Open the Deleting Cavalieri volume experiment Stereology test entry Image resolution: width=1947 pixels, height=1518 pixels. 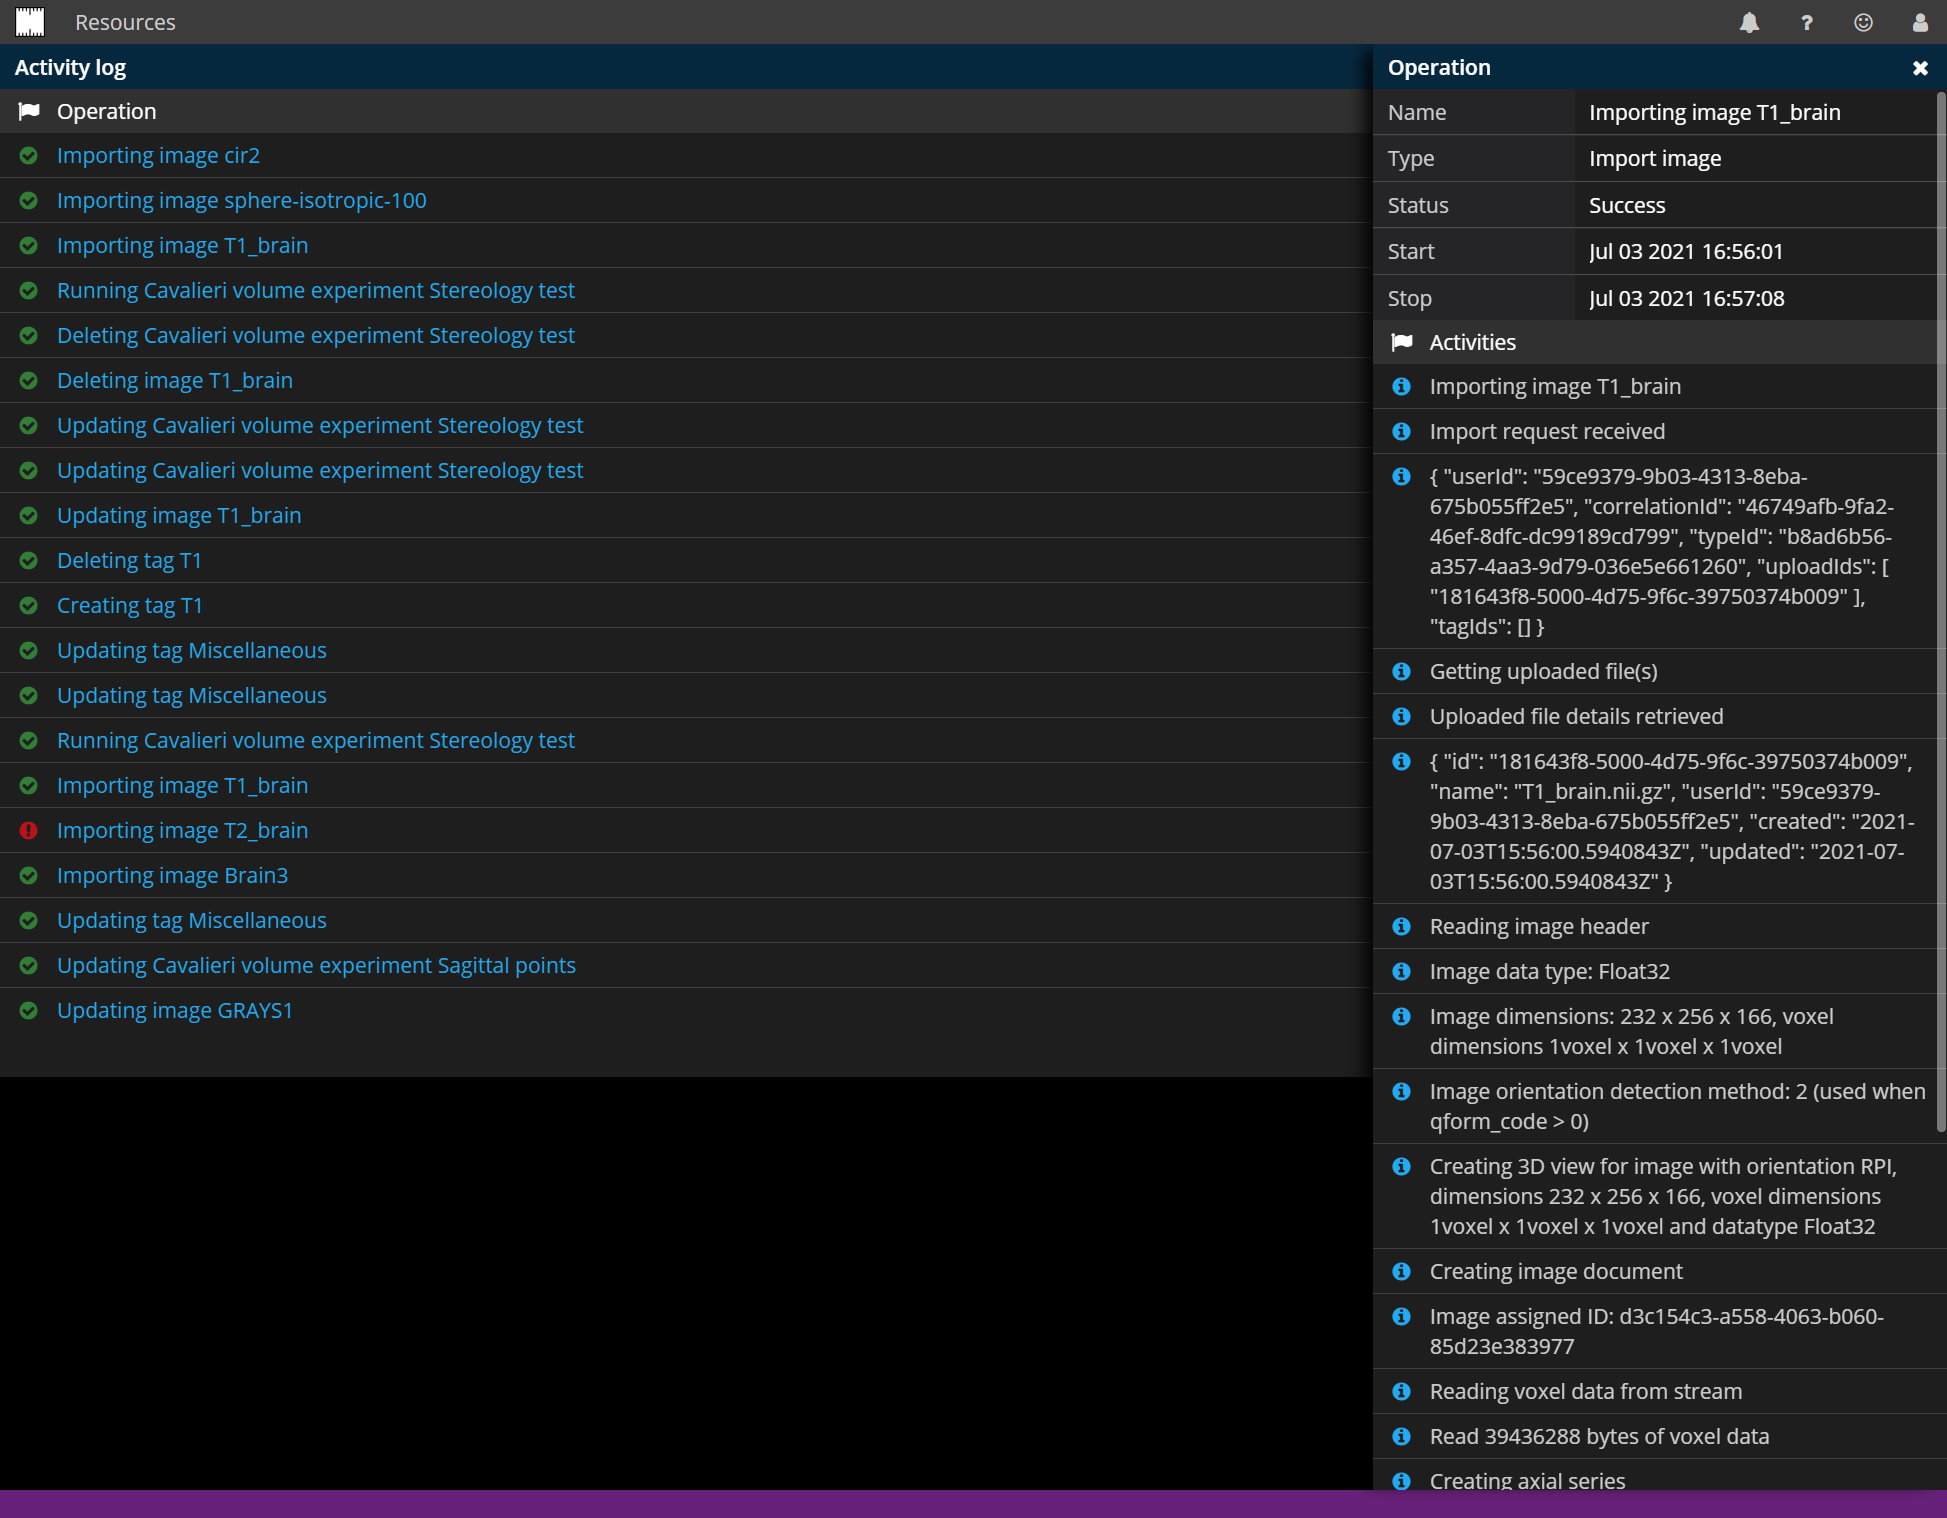(x=316, y=335)
